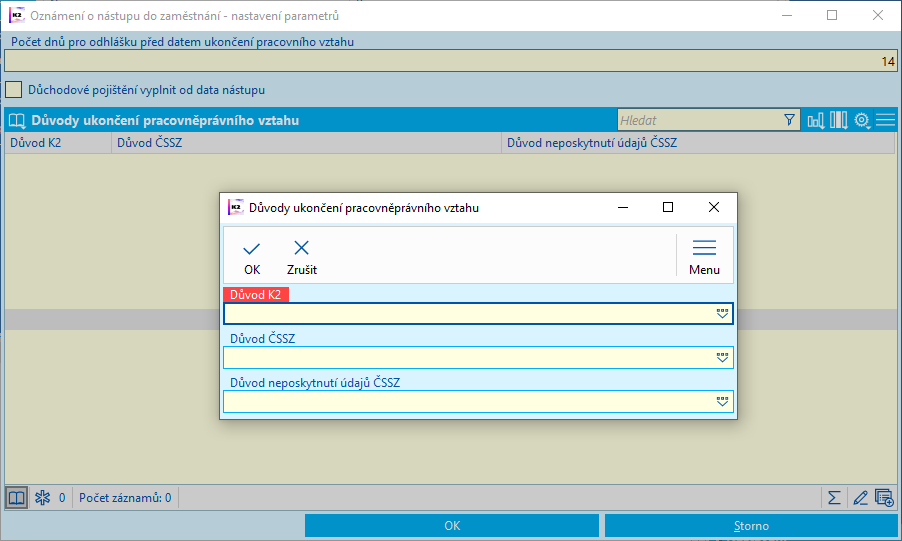
Task: Click the sum sigma icon
Action: point(834,498)
